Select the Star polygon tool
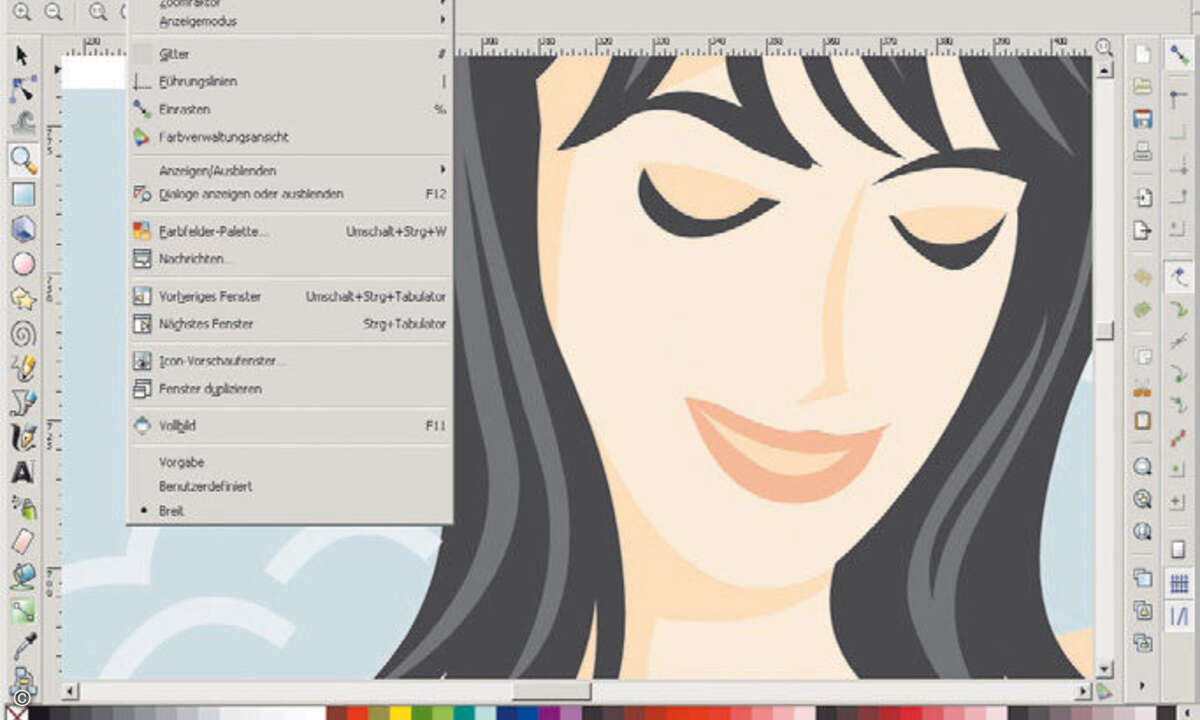 click(x=22, y=298)
